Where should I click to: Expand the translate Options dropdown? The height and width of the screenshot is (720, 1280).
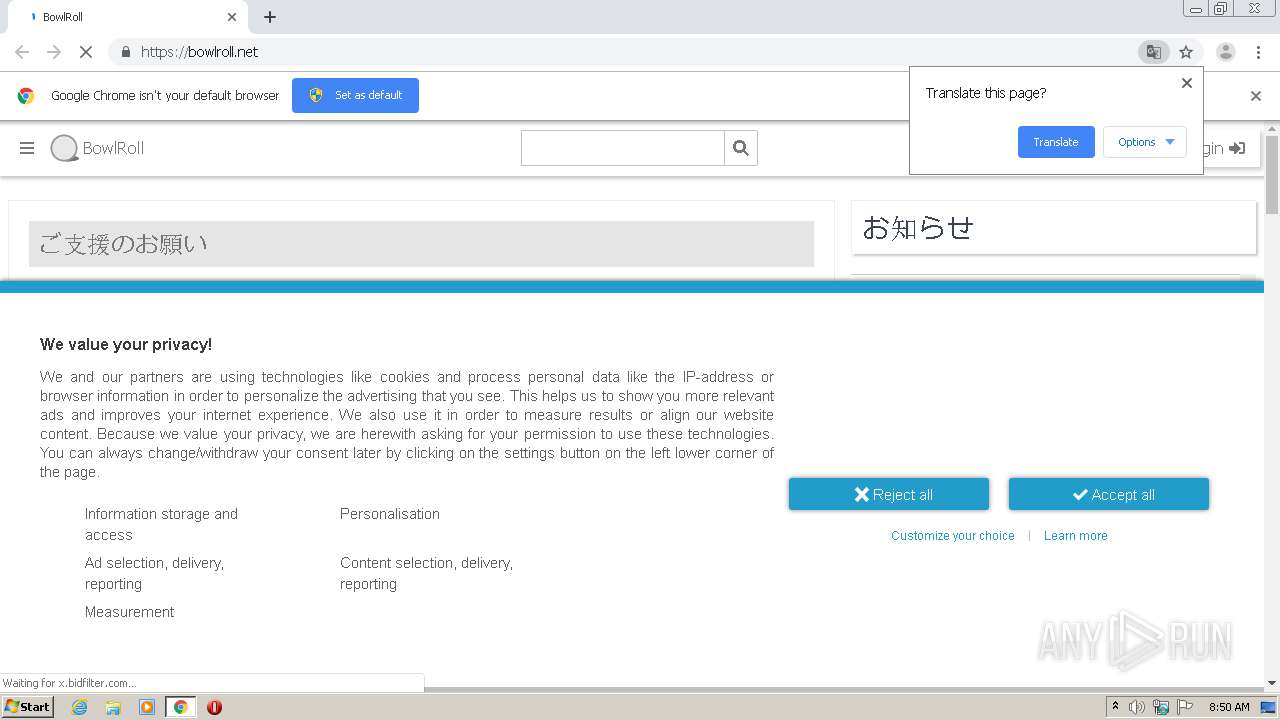coord(1145,142)
